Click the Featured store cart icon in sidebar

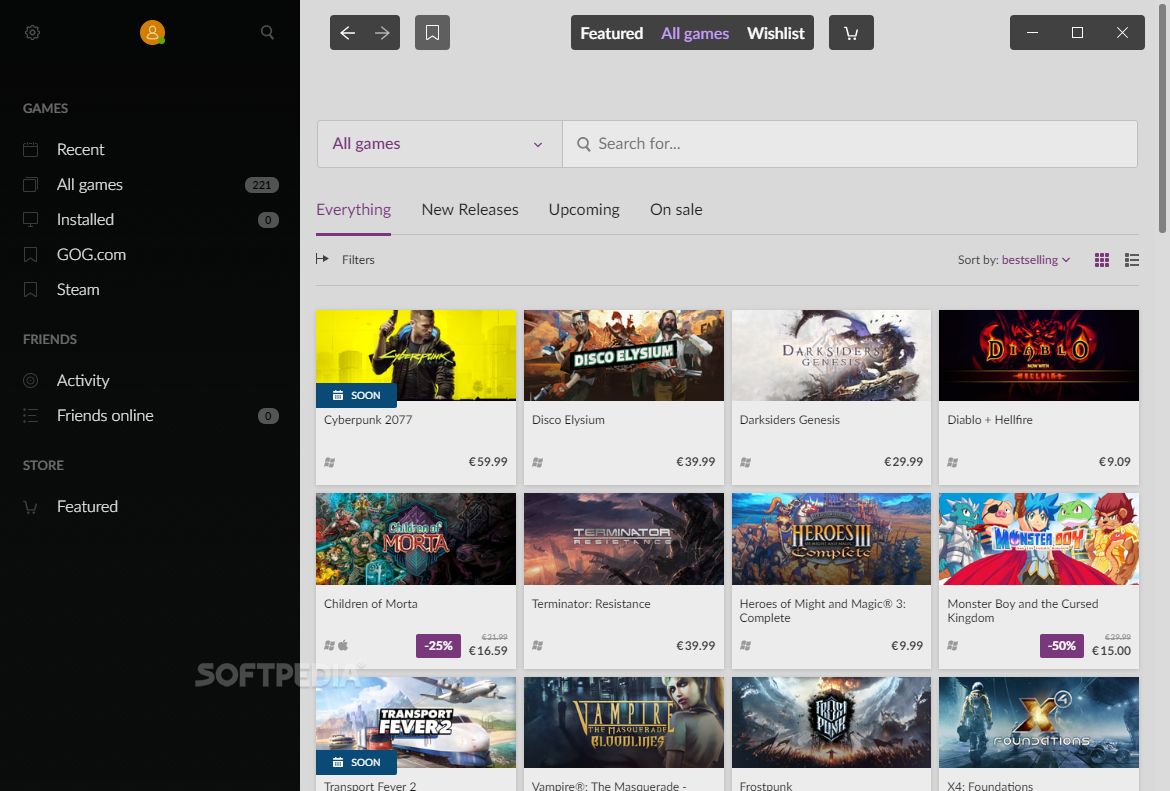[x=31, y=507]
